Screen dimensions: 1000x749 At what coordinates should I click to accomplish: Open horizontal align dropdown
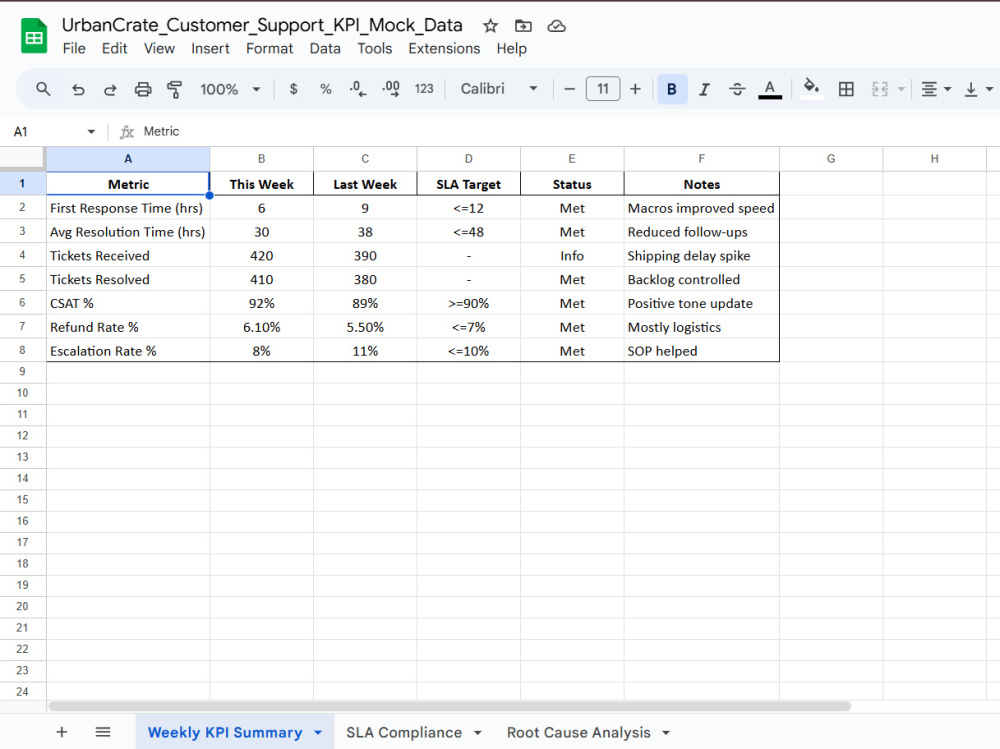click(x=936, y=89)
